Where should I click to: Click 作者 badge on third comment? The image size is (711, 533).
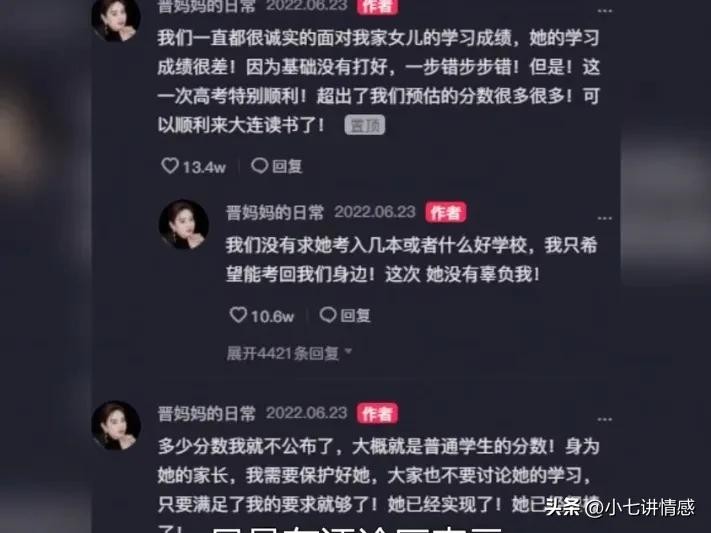377,414
